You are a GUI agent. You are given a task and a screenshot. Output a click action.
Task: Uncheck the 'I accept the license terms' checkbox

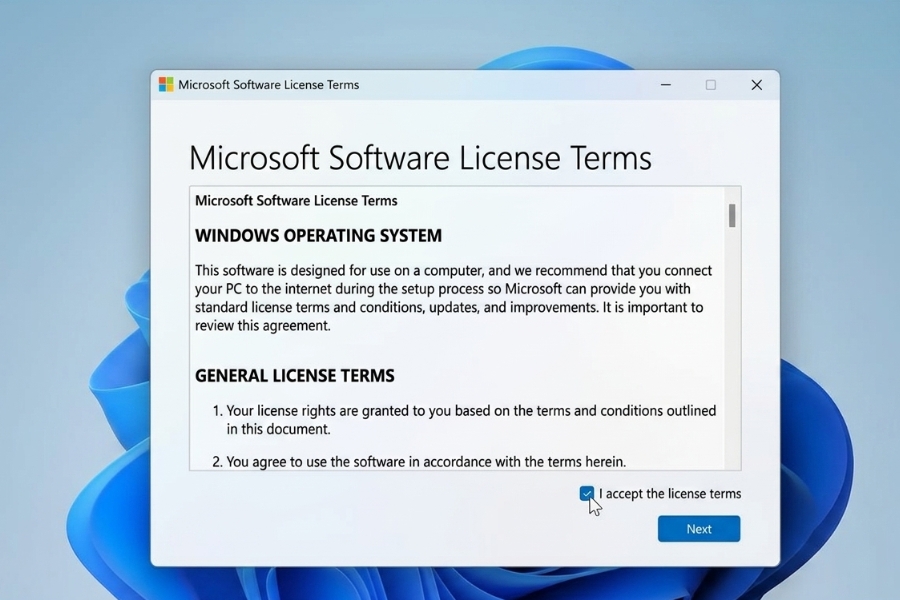point(587,493)
